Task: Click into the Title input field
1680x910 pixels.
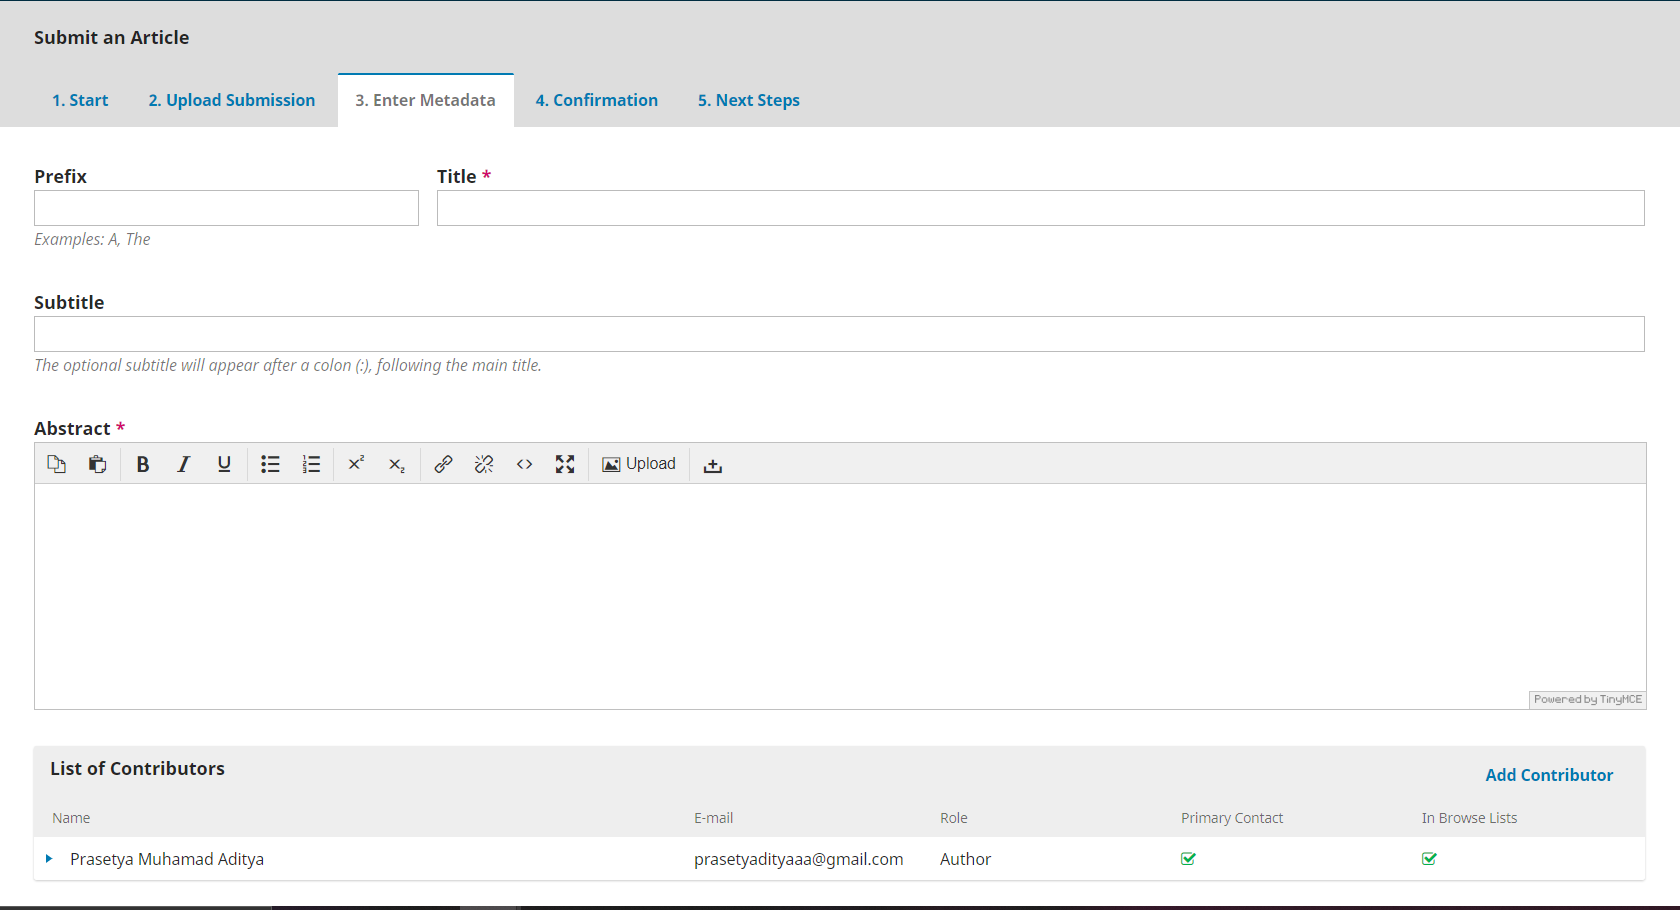Action: point(1040,208)
